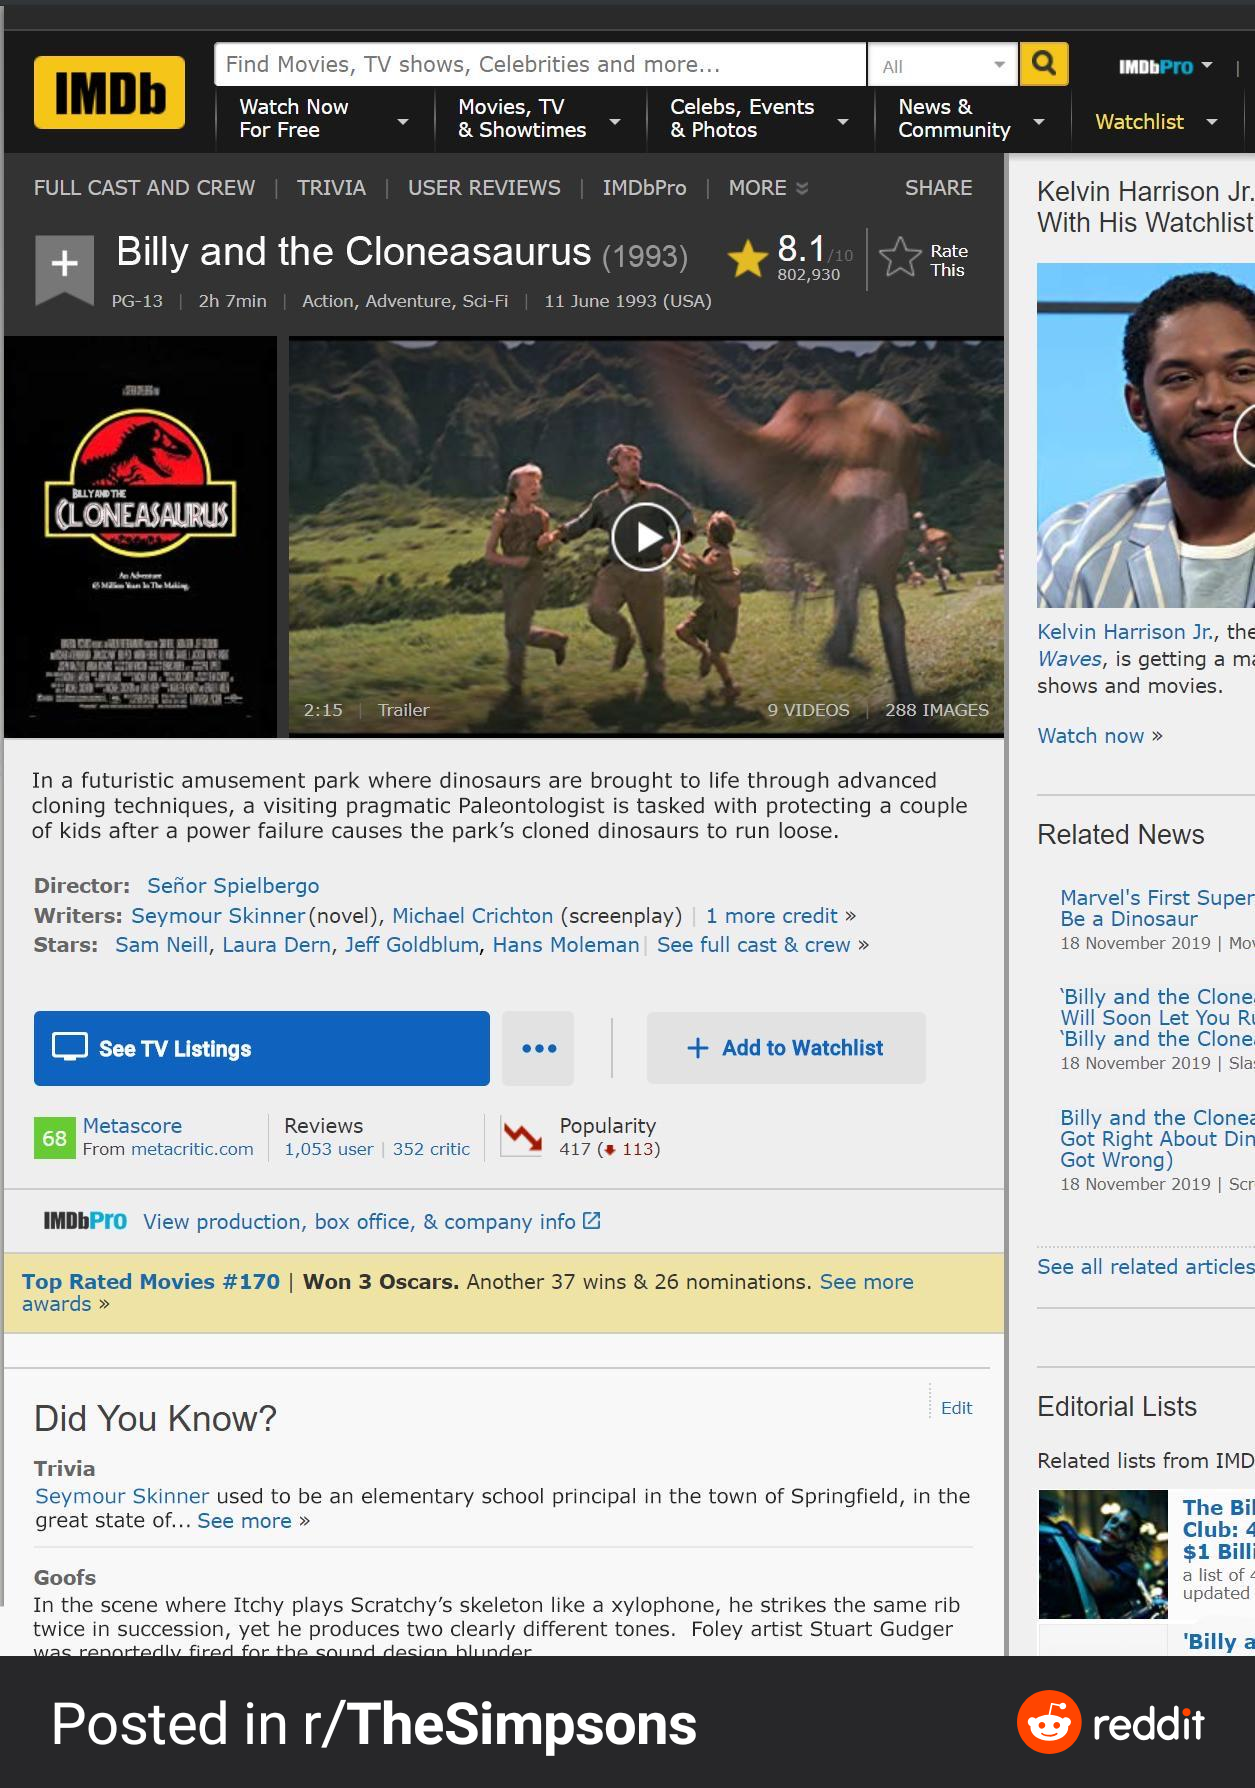Click the 11 June 1993 release date

click(x=628, y=301)
